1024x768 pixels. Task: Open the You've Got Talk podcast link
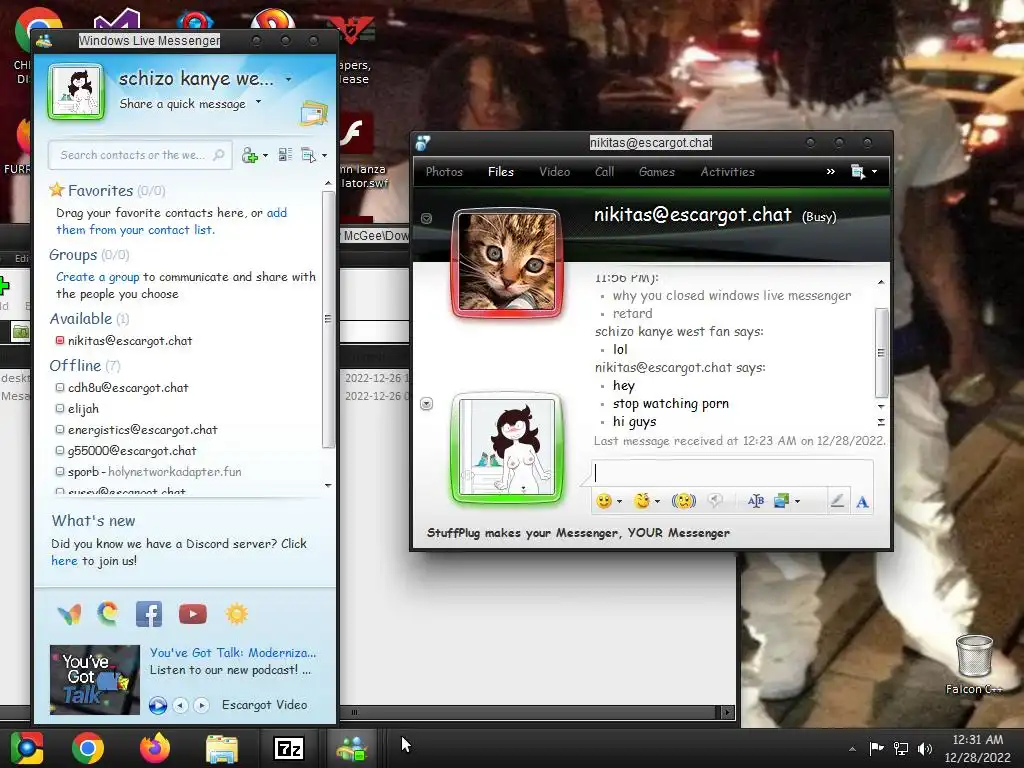pyautogui.click(x=232, y=652)
